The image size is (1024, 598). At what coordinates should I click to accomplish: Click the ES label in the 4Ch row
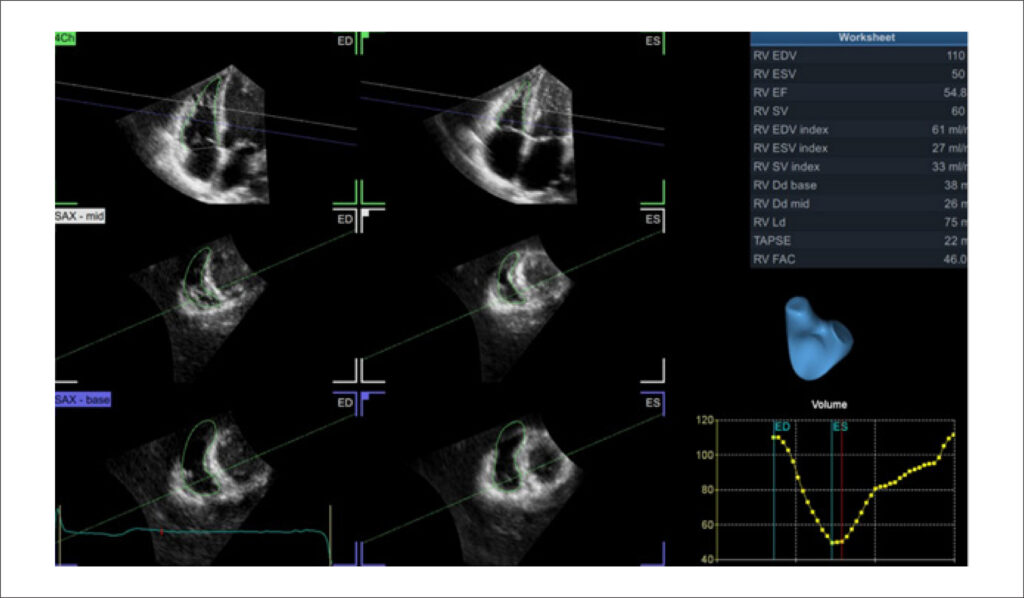coord(652,41)
